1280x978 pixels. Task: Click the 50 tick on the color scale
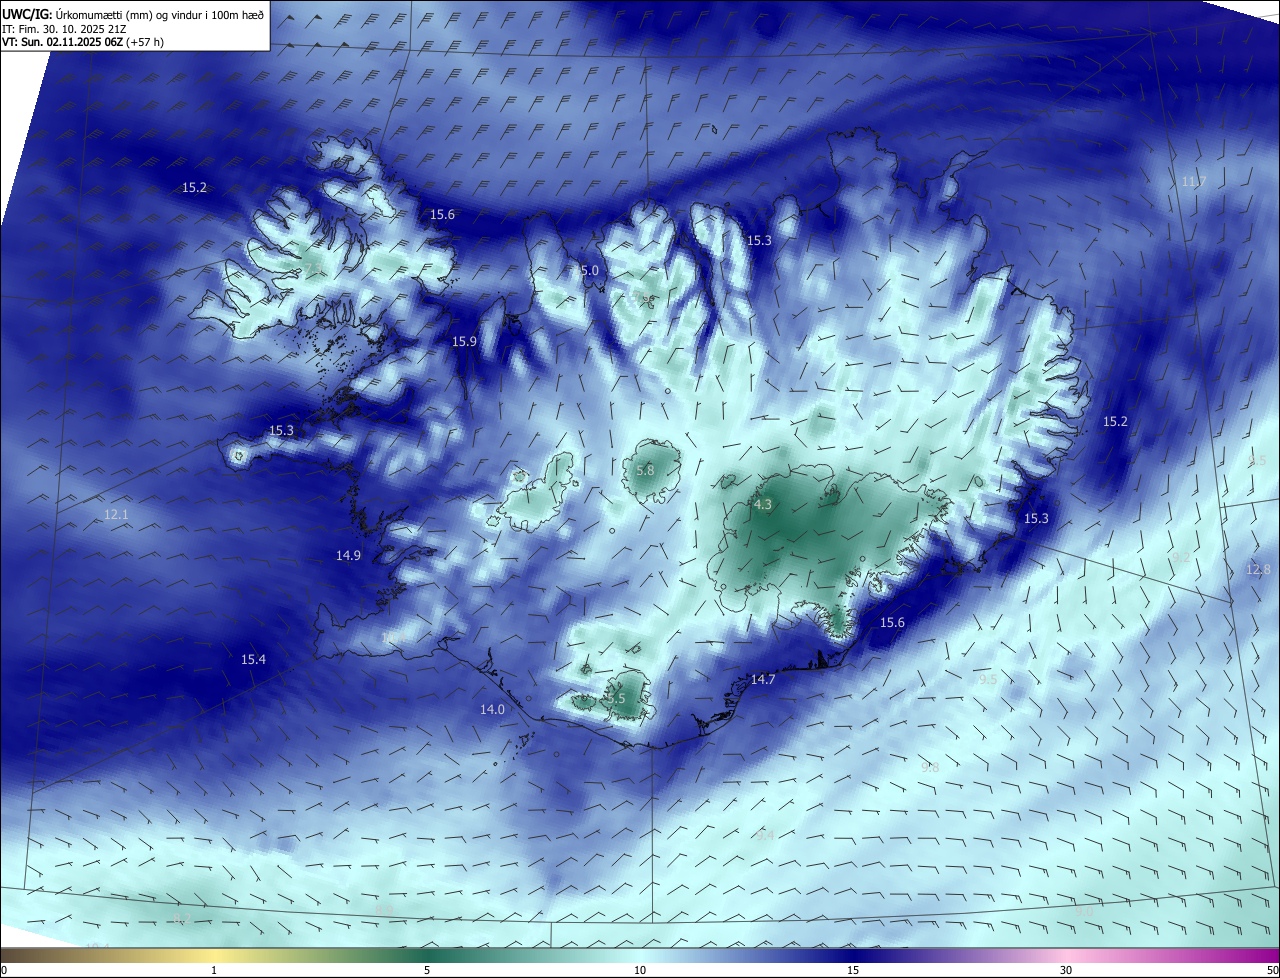tap(1272, 970)
